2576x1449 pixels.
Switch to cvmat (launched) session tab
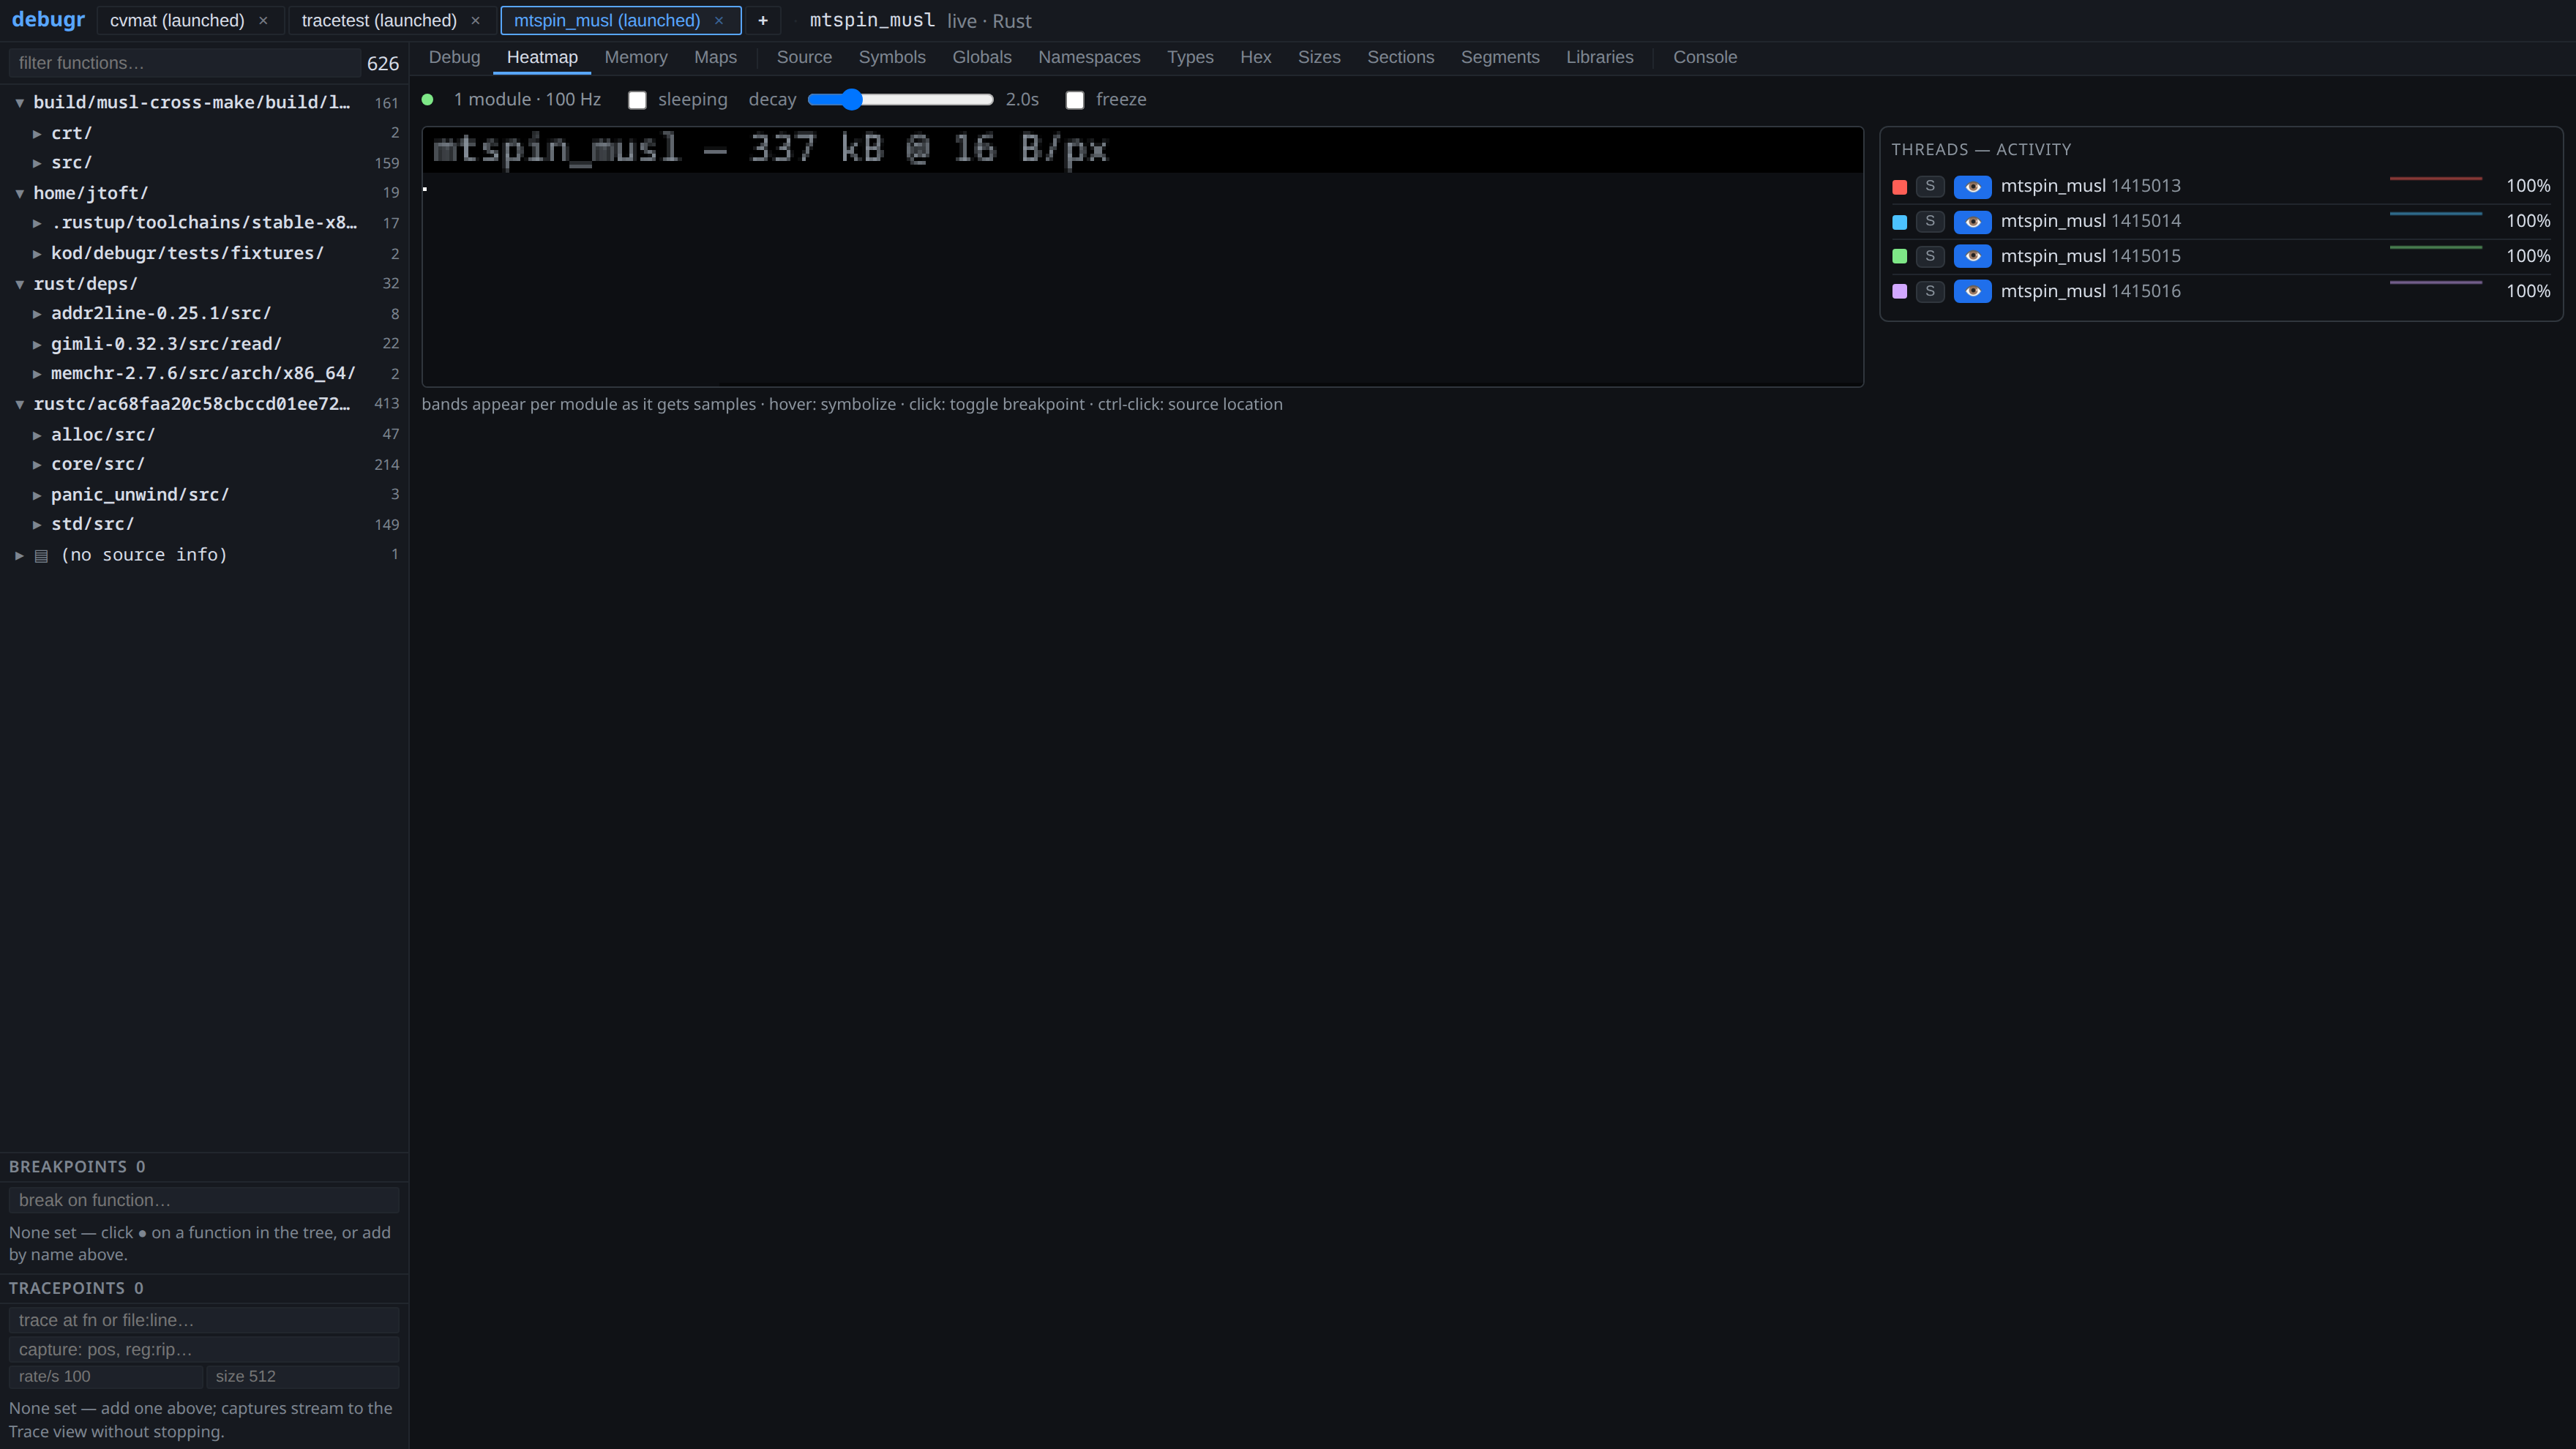(x=177, y=20)
